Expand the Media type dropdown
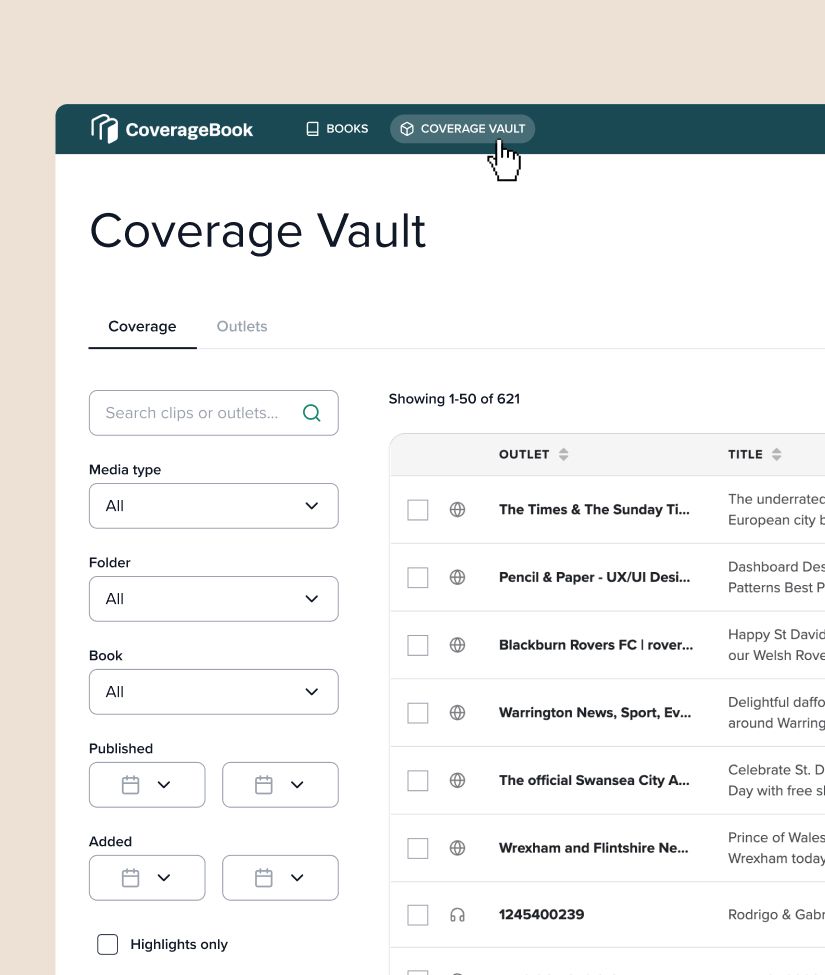 214,506
